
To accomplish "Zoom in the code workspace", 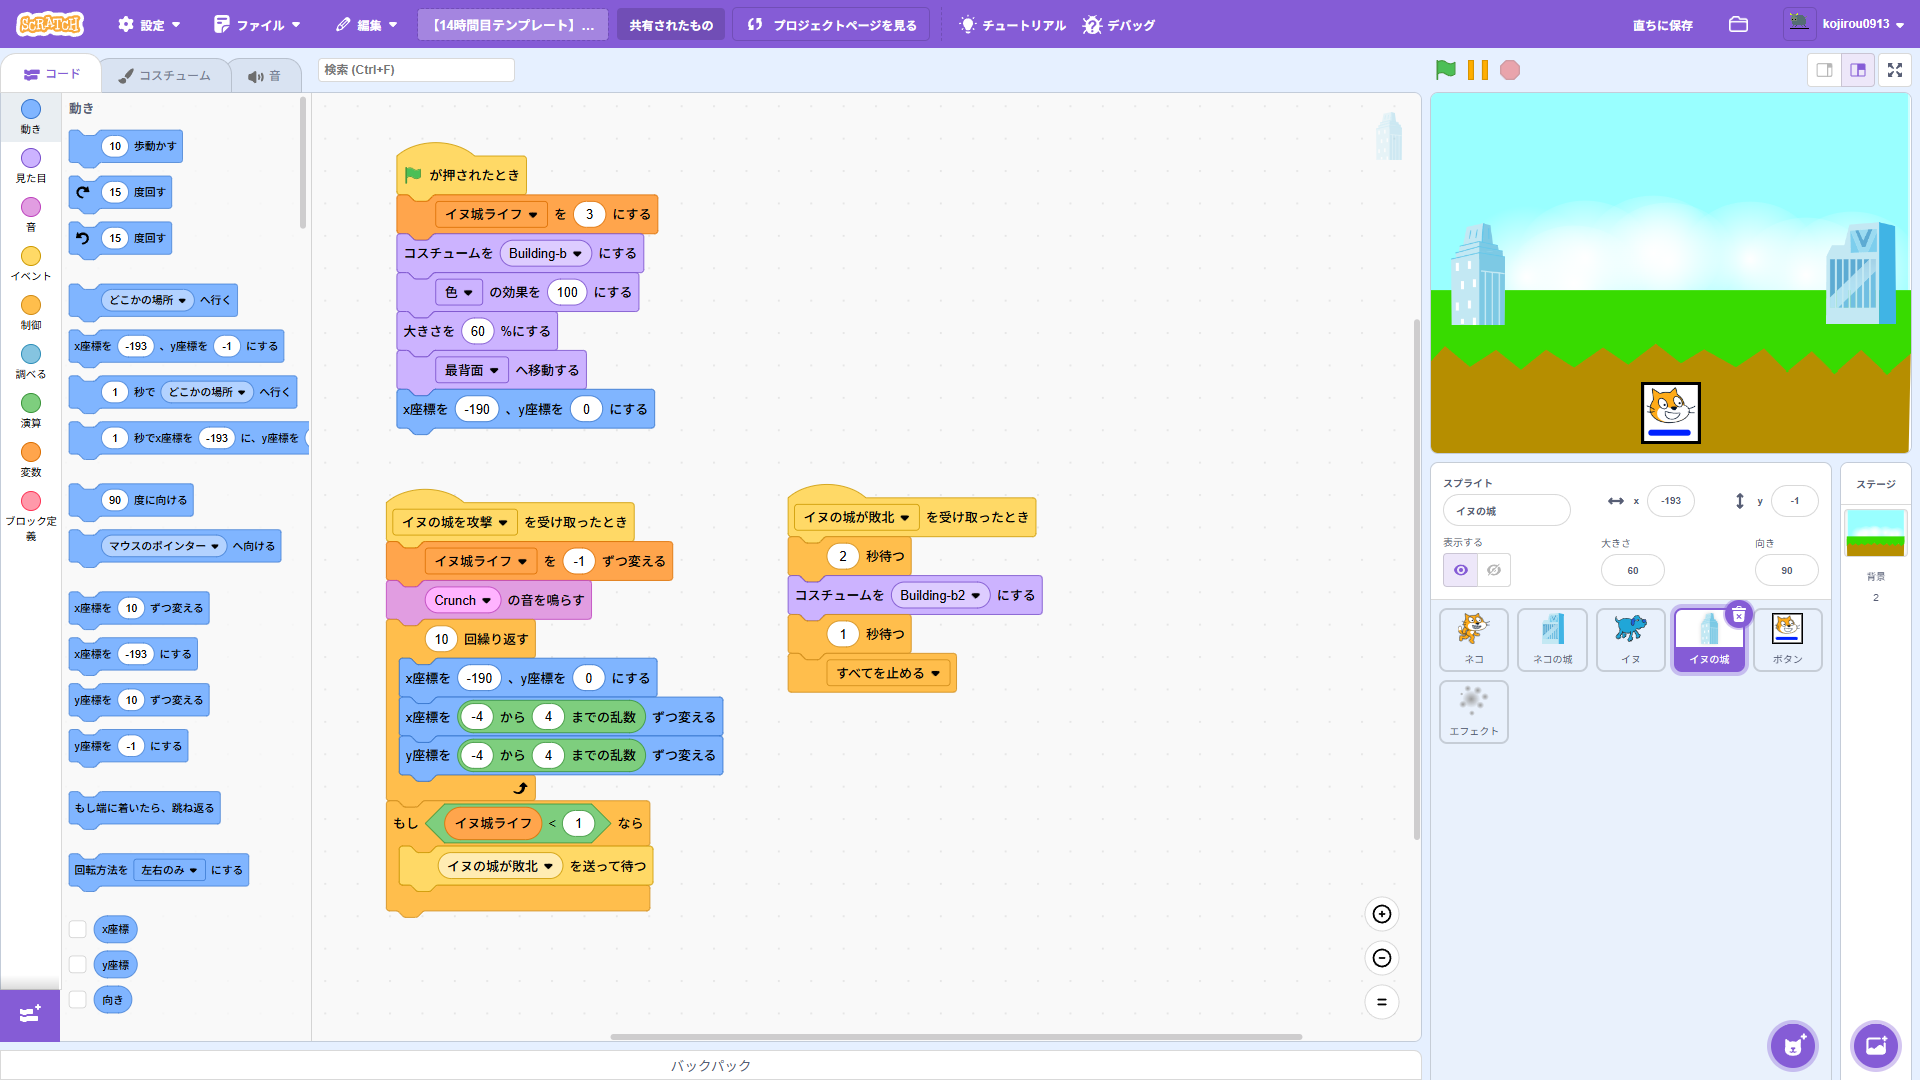I will click(1381, 914).
